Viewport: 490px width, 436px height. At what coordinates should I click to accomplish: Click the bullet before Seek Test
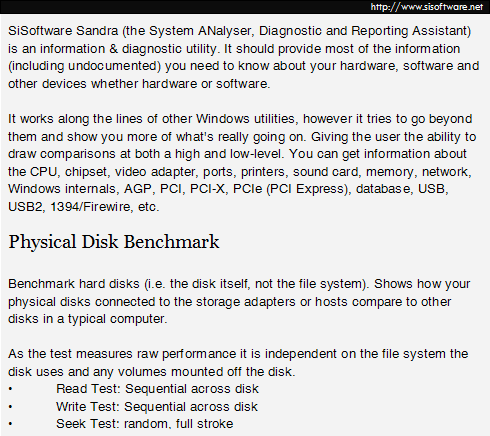point(10,424)
